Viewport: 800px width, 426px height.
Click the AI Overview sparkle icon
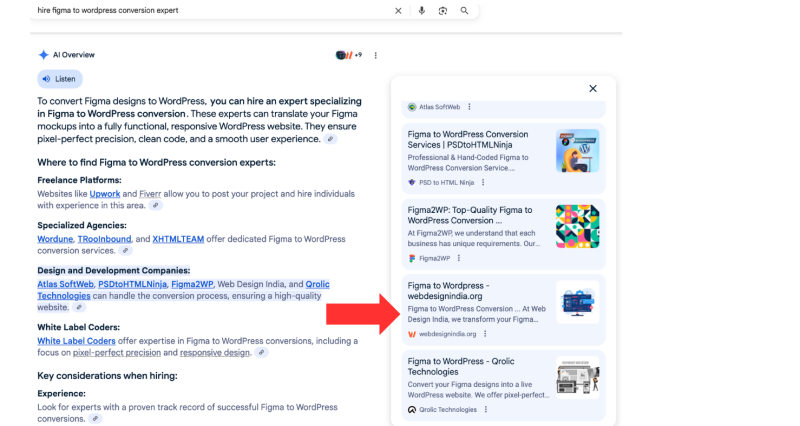(x=43, y=55)
